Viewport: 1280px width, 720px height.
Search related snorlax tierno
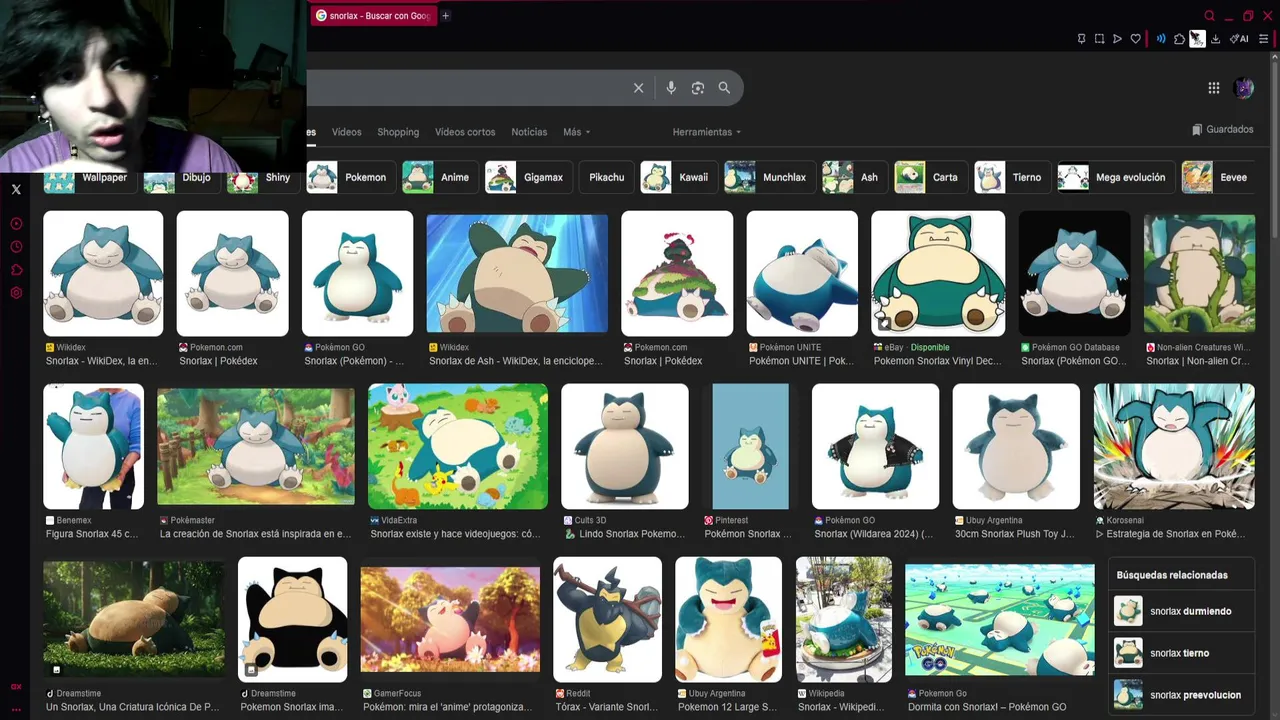click(x=1181, y=653)
